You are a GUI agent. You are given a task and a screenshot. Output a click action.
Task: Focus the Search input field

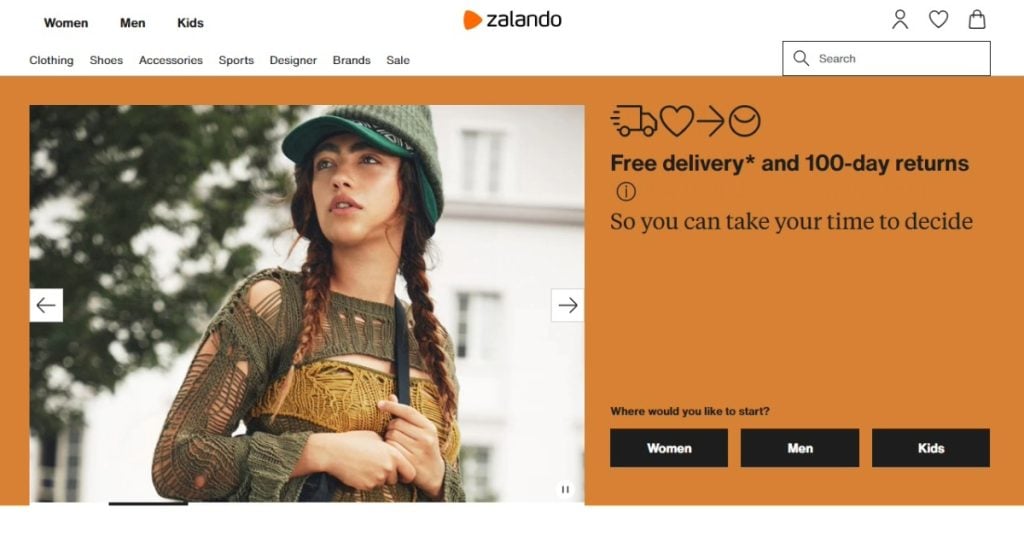(886, 58)
